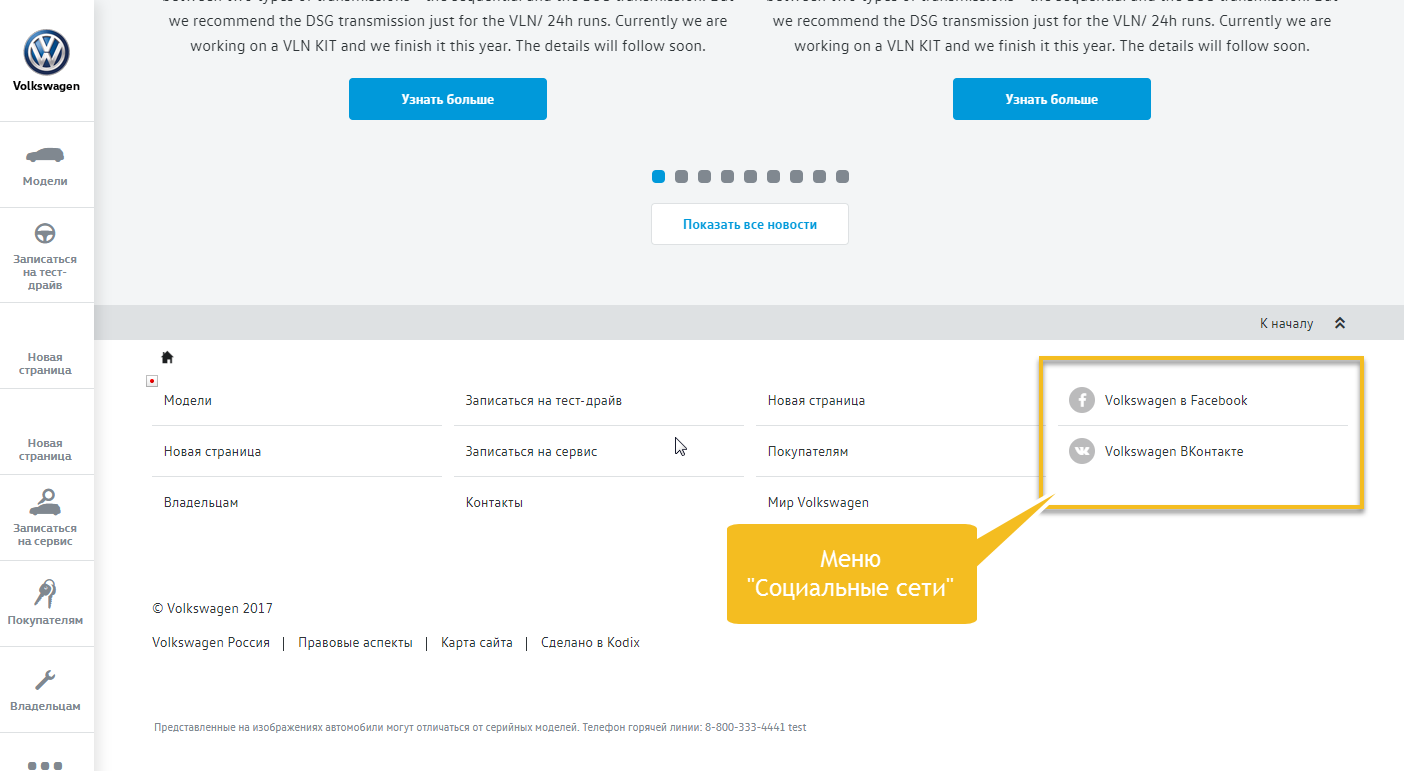Click left Узнать больше button

click(448, 99)
